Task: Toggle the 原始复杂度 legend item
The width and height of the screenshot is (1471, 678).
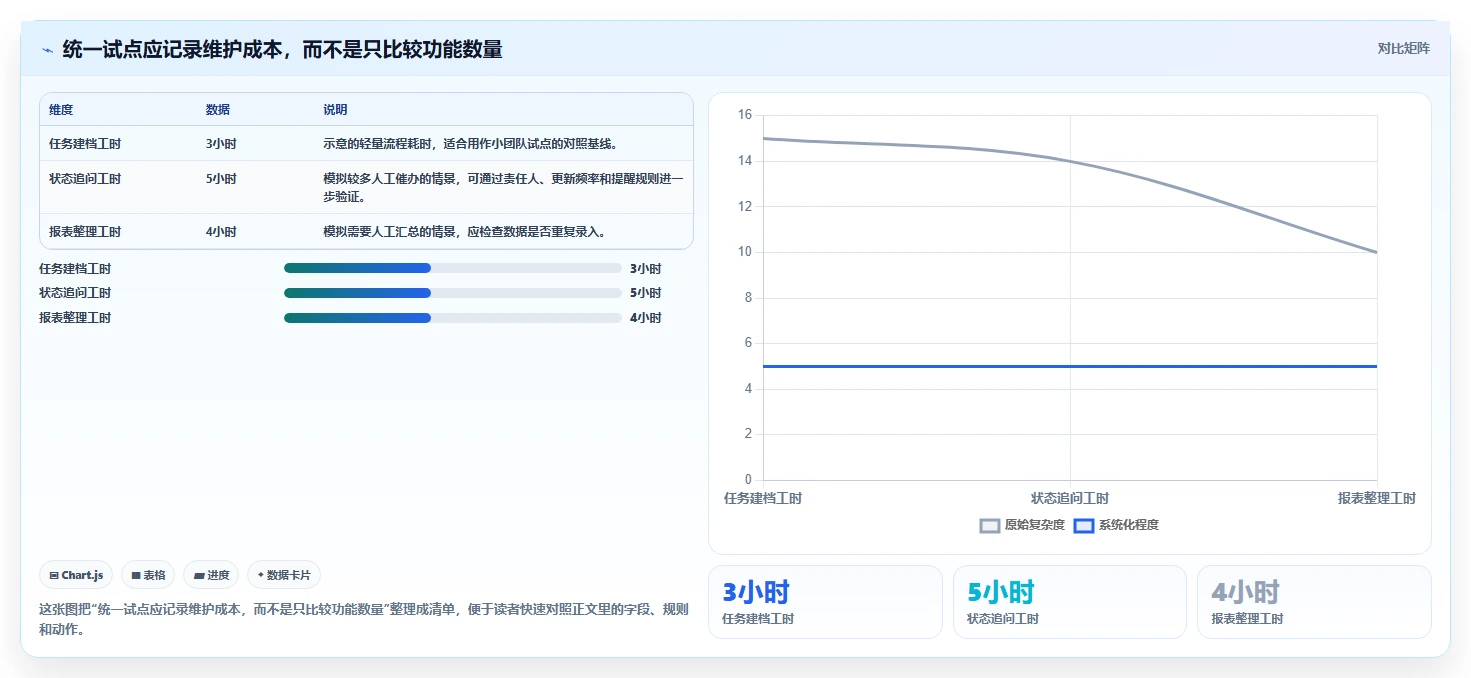Action: click(1022, 525)
